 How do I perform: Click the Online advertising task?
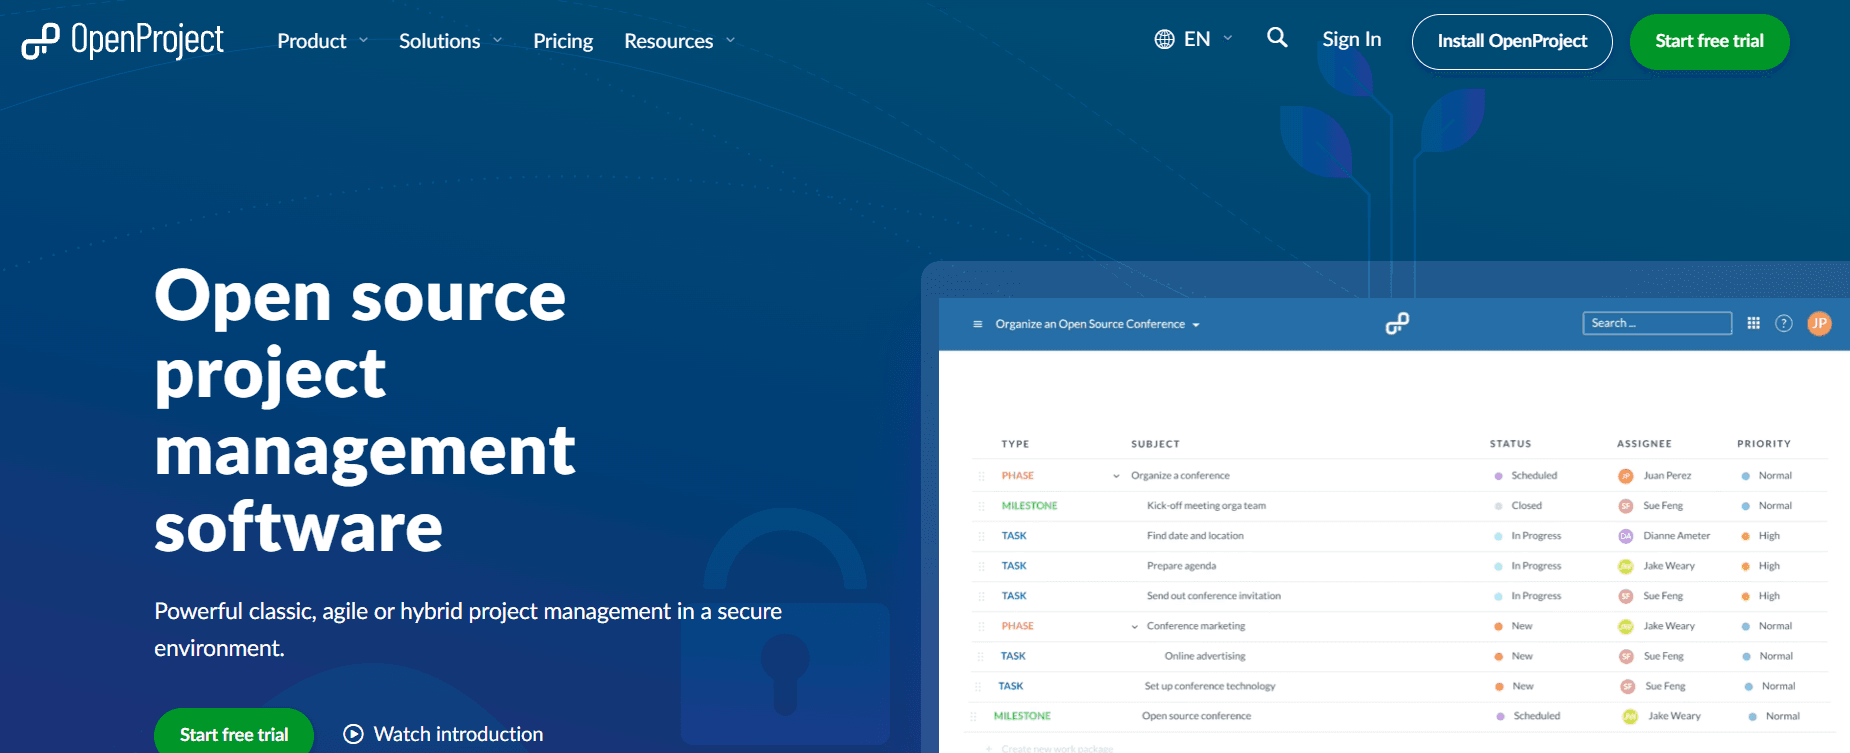(x=1205, y=656)
